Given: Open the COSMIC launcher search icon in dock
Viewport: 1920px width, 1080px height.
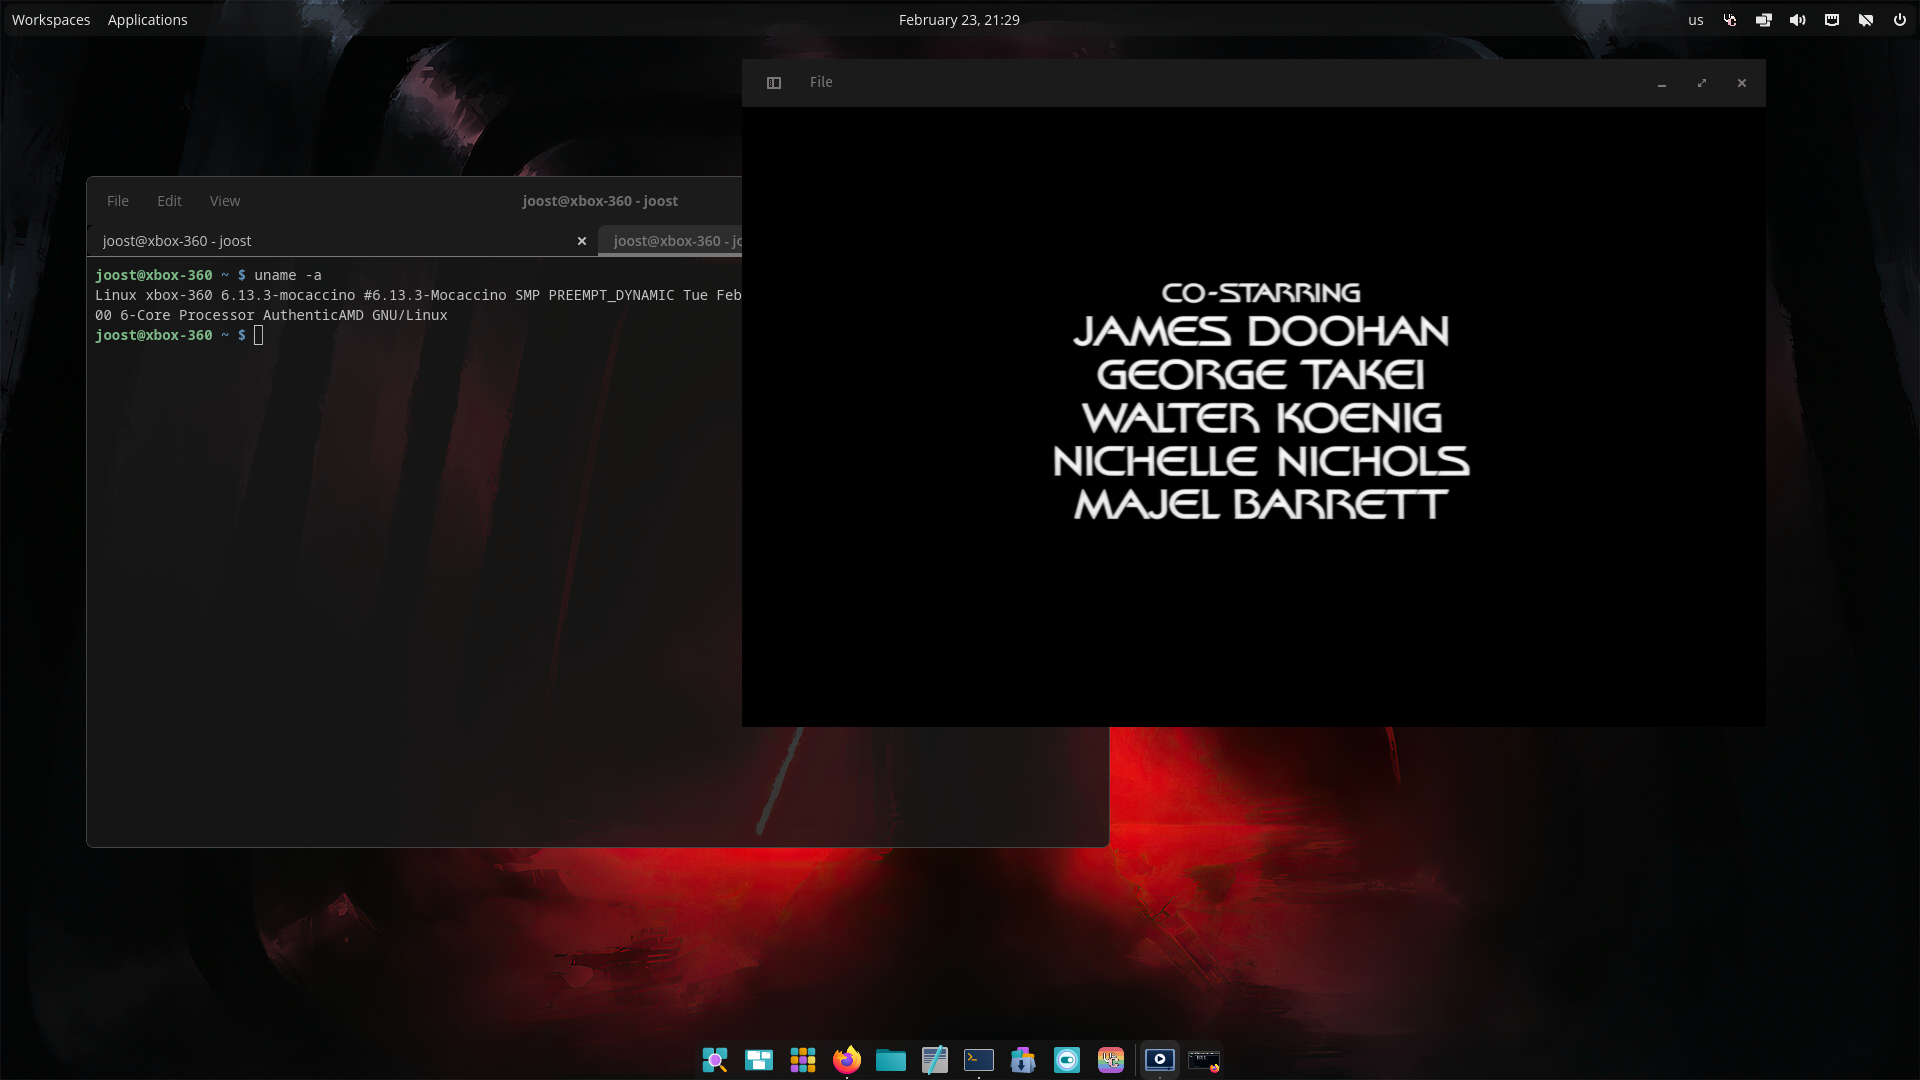Looking at the screenshot, I should pyautogui.click(x=714, y=1060).
